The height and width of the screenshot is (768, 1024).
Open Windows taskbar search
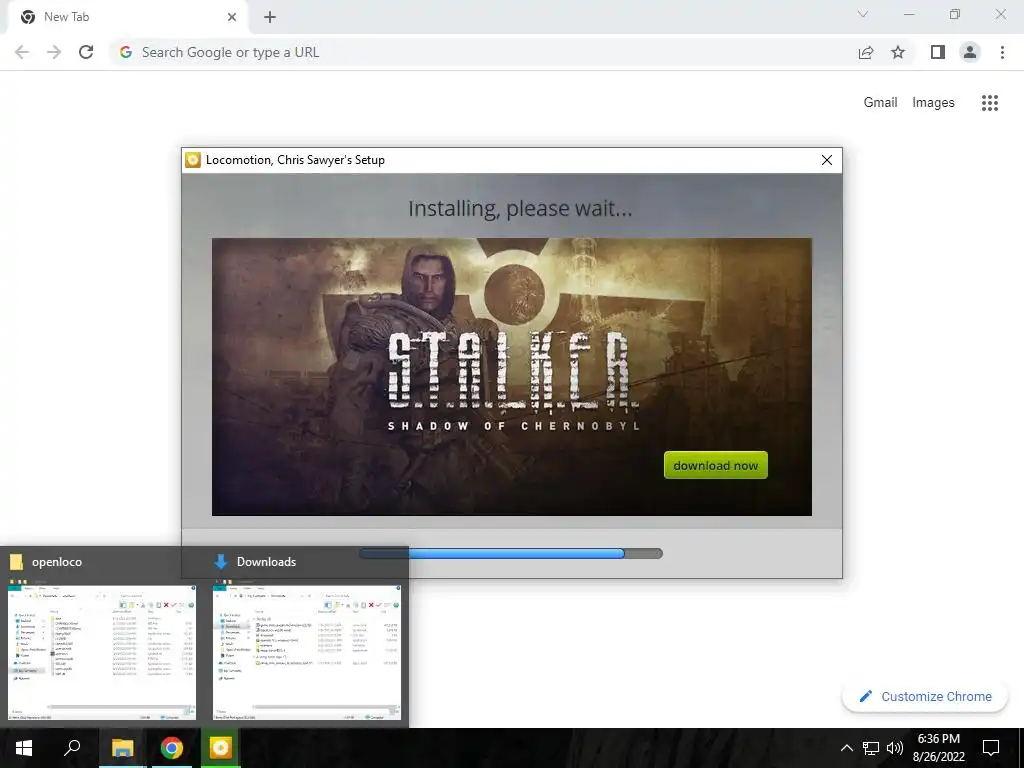click(72, 748)
